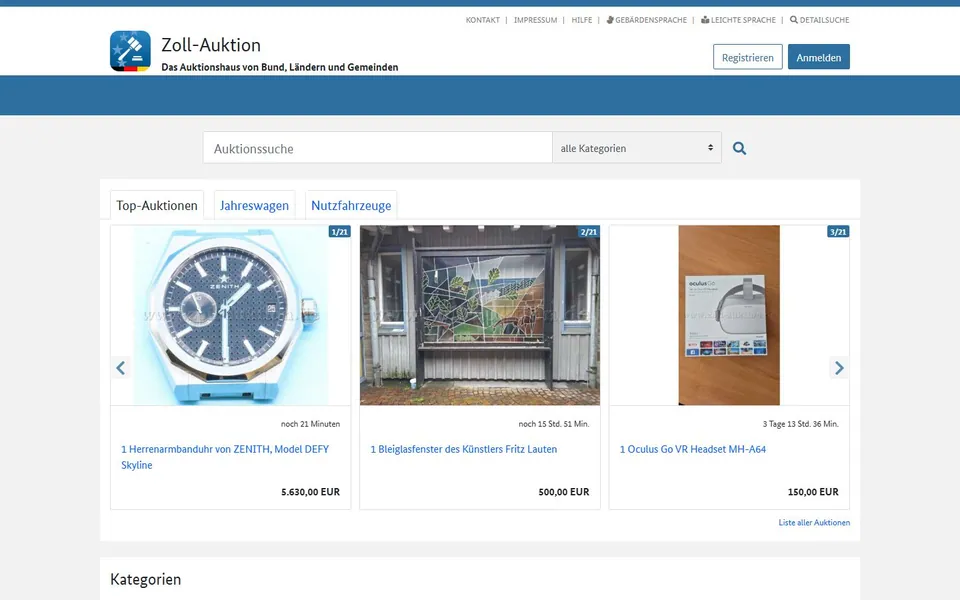Click the stained glass window thumbnail
Viewport: 960px width, 600px height.
tap(480, 315)
